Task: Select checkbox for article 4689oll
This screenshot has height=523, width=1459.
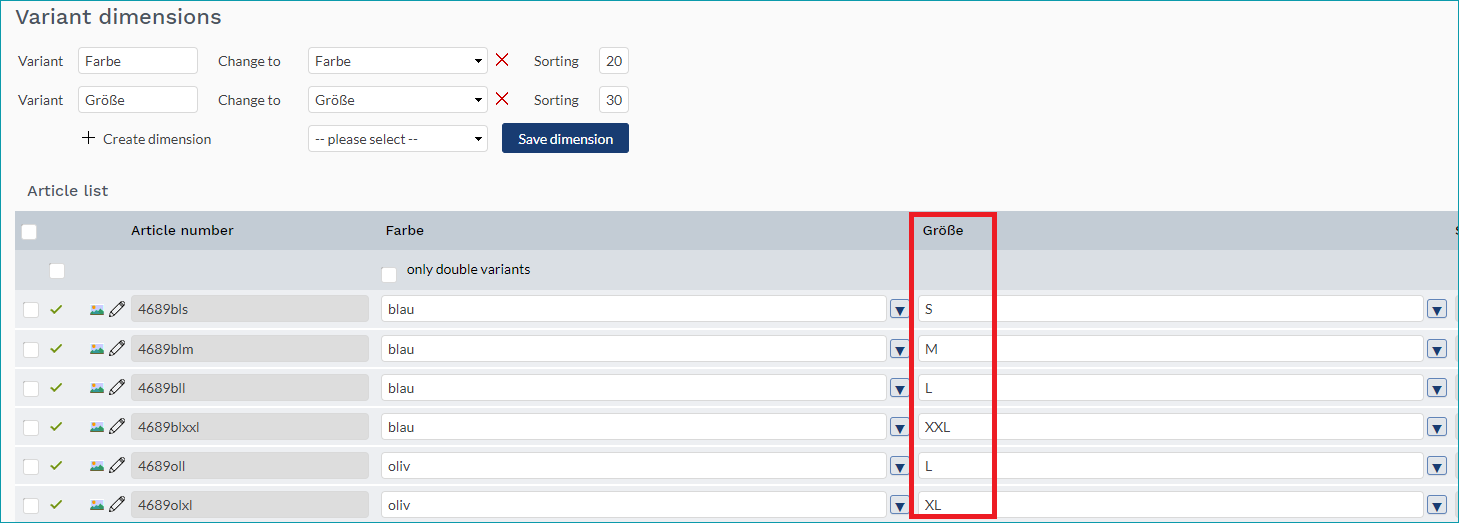Action: coord(31,467)
